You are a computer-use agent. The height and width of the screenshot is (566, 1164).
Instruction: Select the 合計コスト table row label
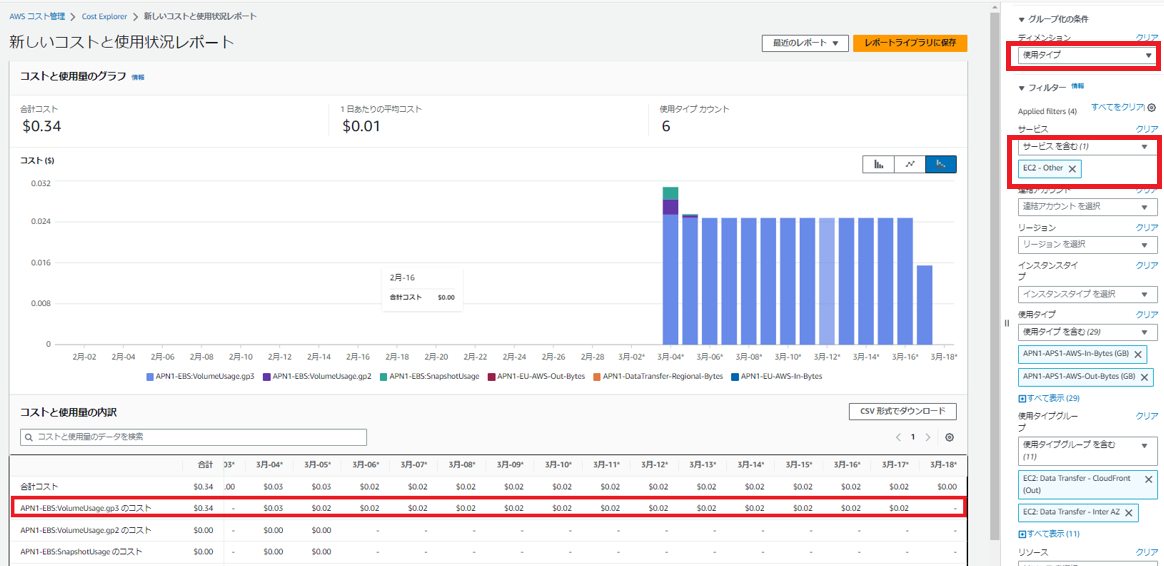(37, 487)
